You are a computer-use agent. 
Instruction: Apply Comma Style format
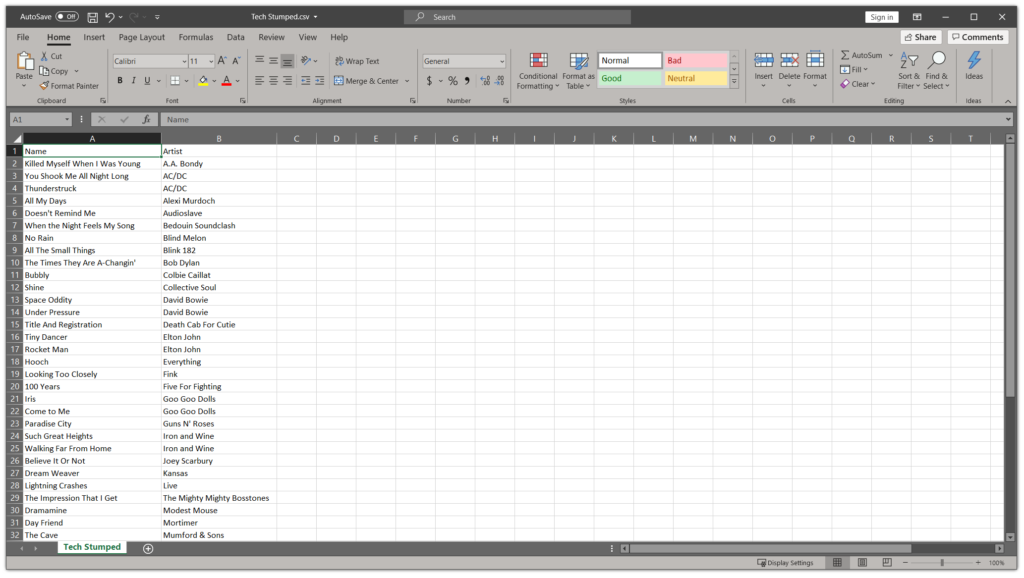467,81
